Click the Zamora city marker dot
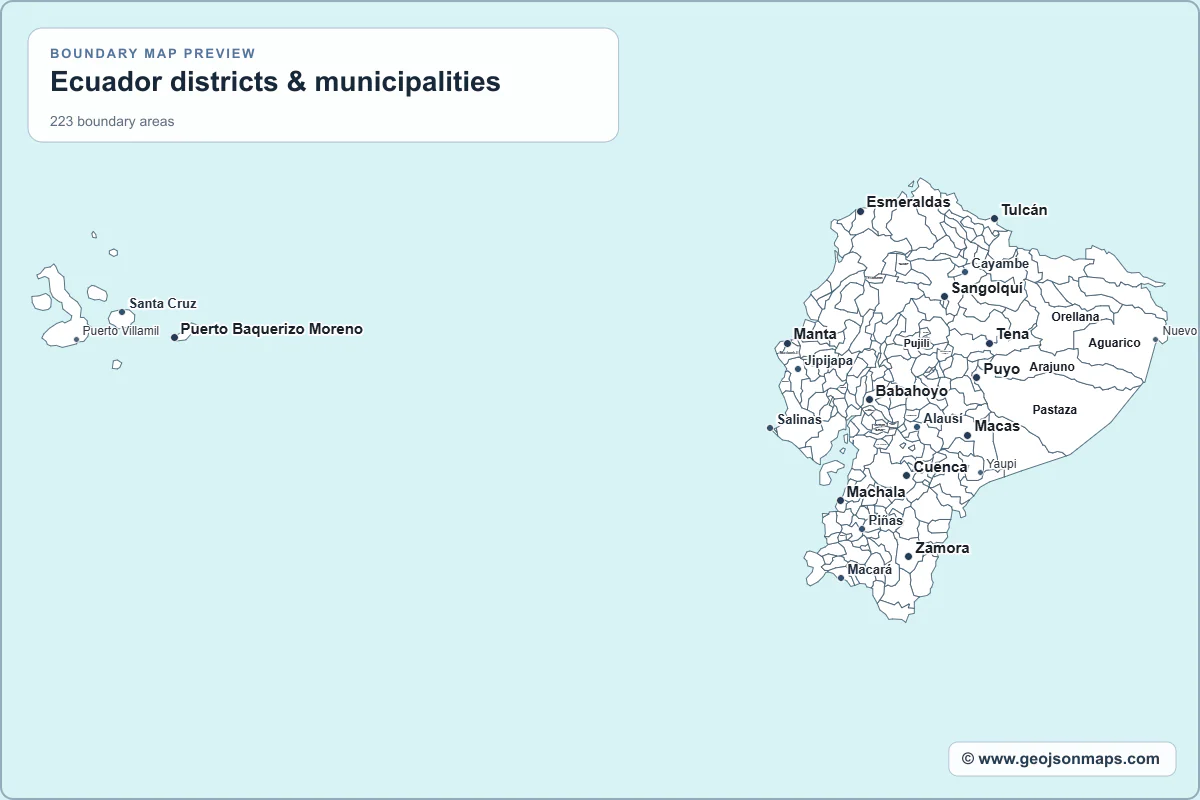 pyautogui.click(x=908, y=556)
